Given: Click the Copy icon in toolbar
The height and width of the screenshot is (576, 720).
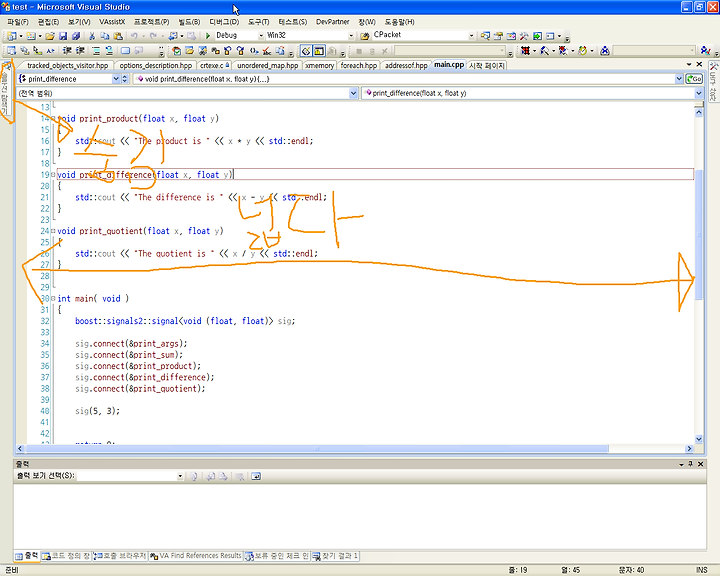Looking at the screenshot, I should point(105,36).
